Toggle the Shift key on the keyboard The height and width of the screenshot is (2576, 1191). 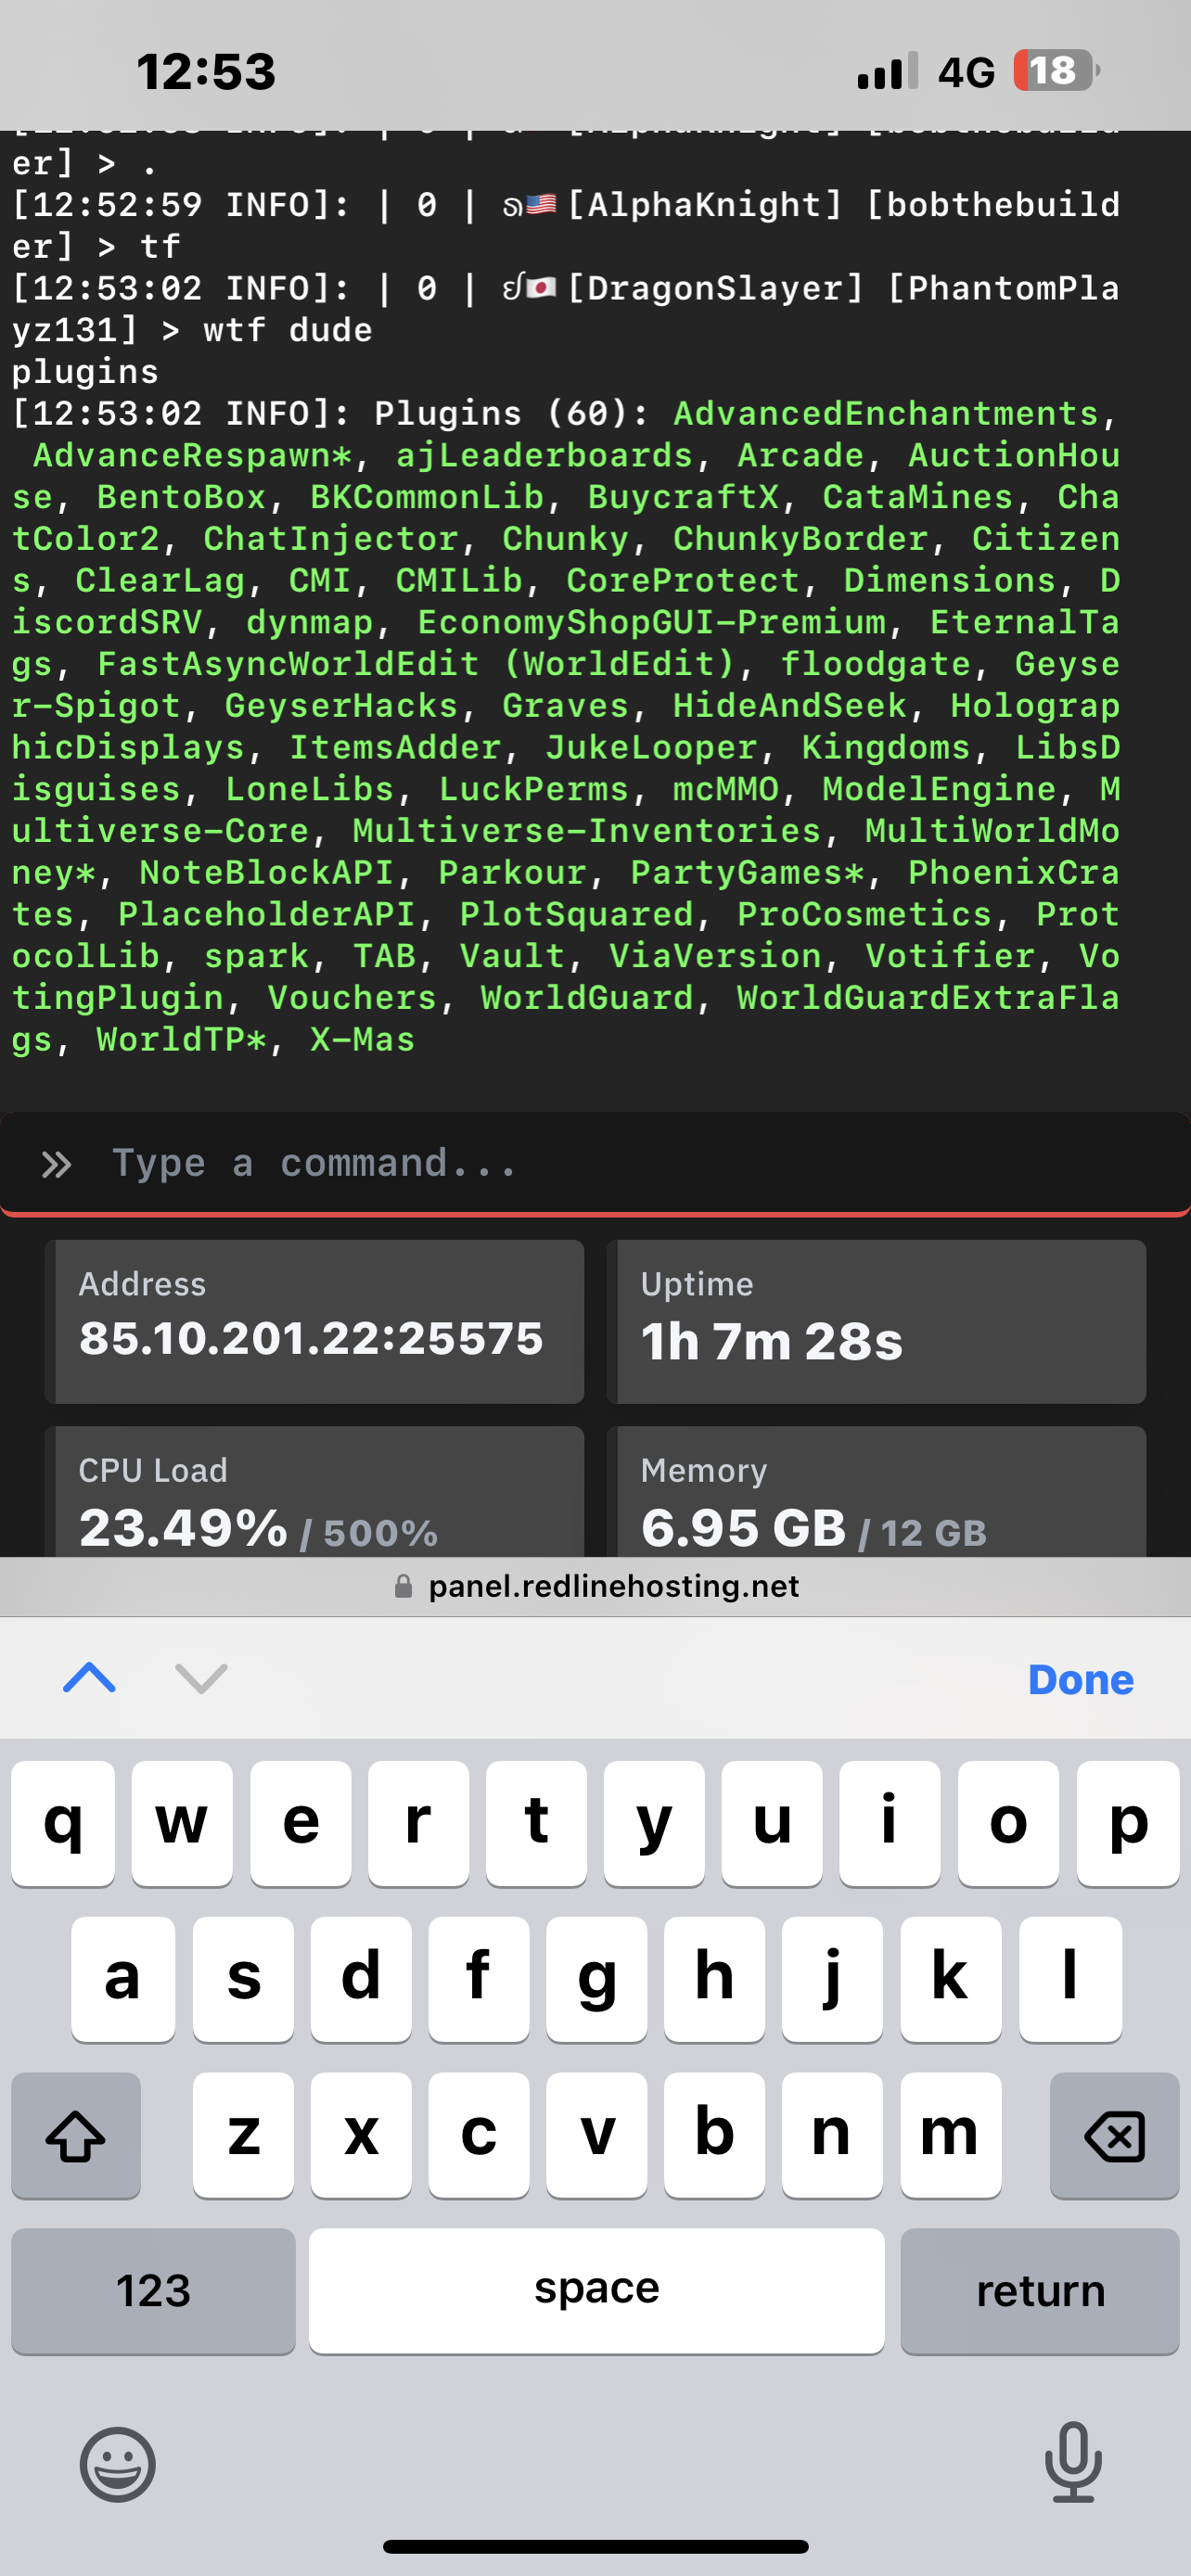(76, 2136)
